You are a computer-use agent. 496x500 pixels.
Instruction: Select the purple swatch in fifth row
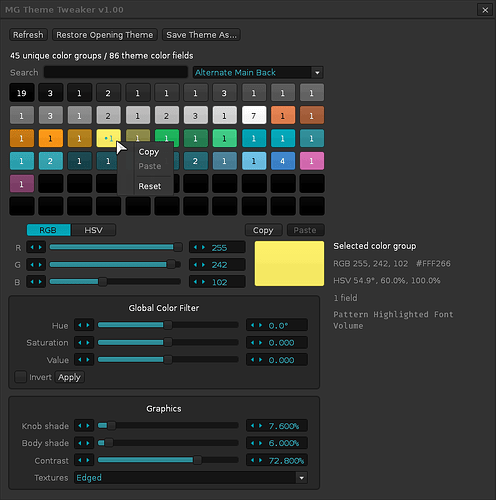click(x=22, y=184)
